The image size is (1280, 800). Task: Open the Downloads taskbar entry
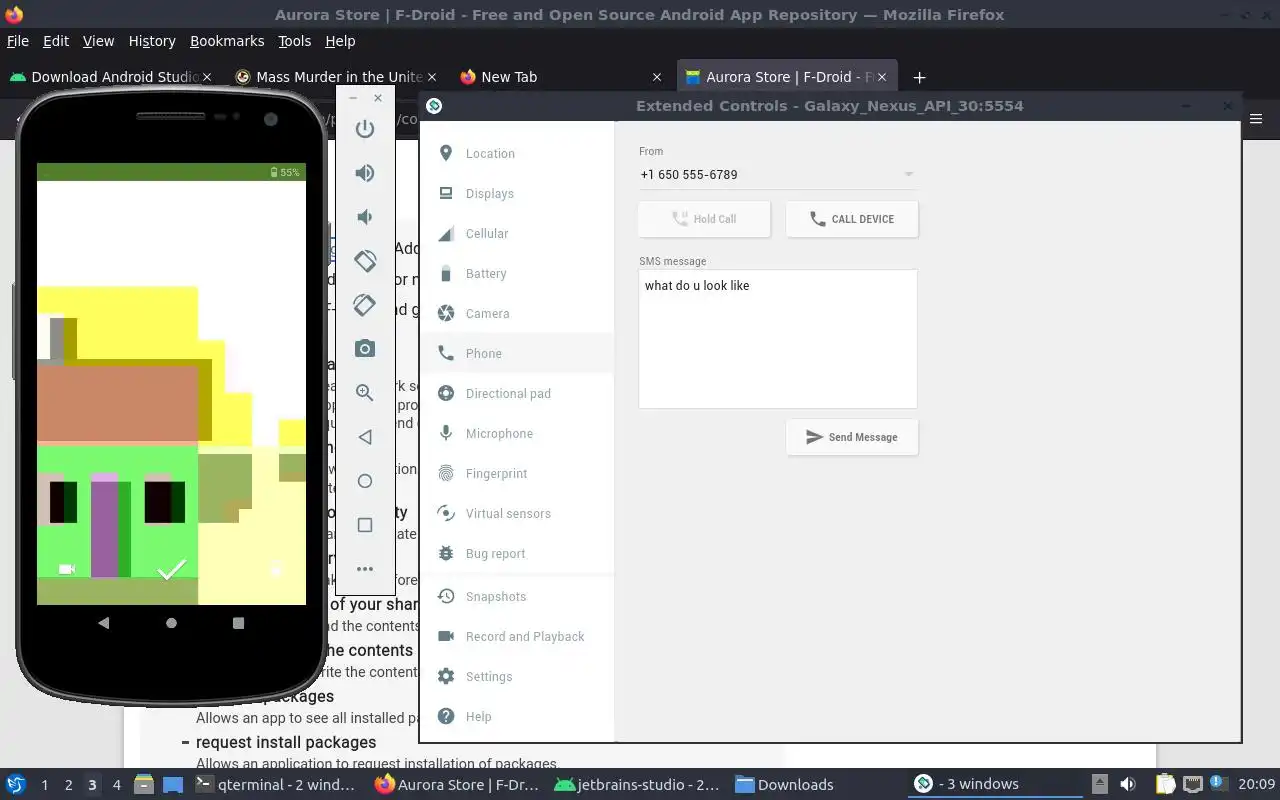coord(785,785)
